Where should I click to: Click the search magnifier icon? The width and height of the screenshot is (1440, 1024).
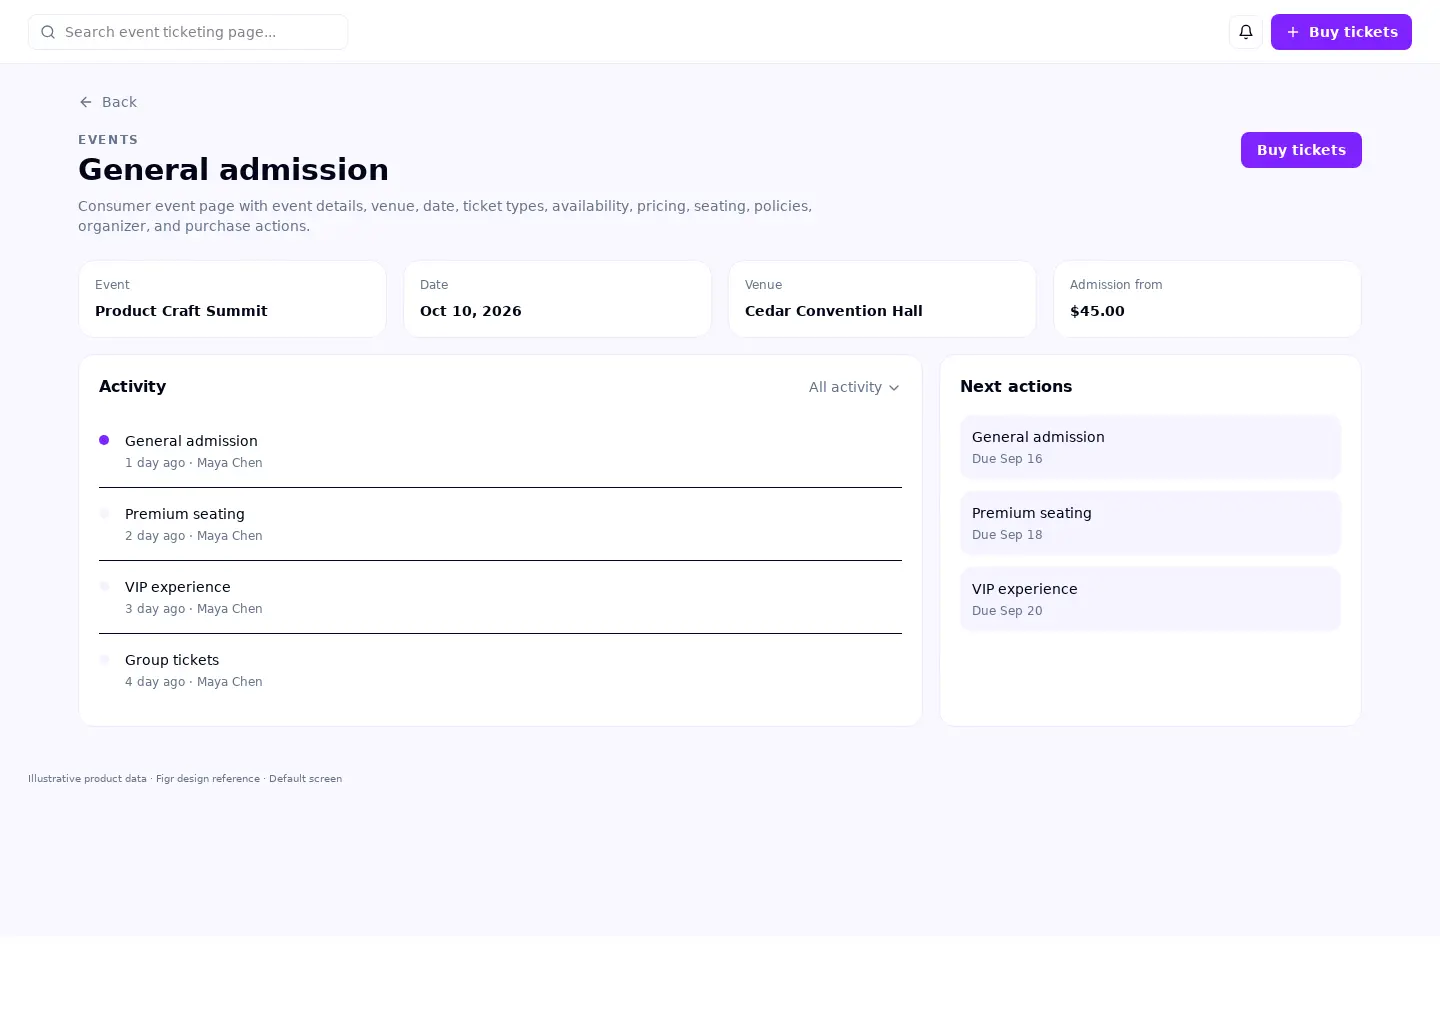[x=48, y=32]
